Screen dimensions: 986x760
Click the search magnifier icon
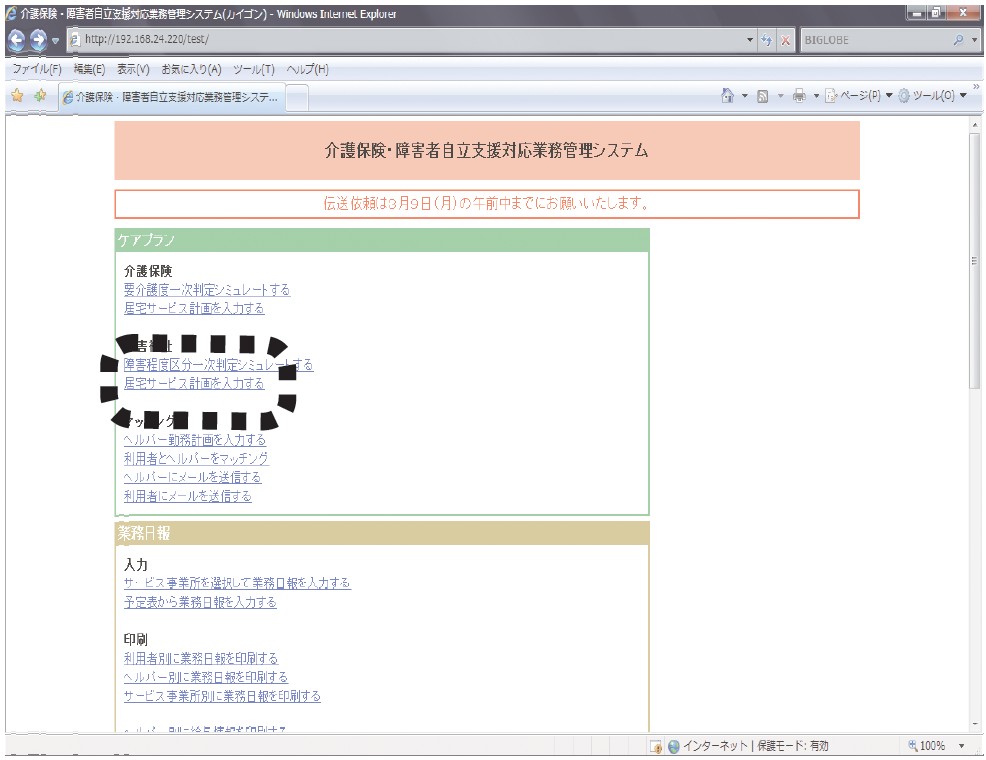[958, 40]
